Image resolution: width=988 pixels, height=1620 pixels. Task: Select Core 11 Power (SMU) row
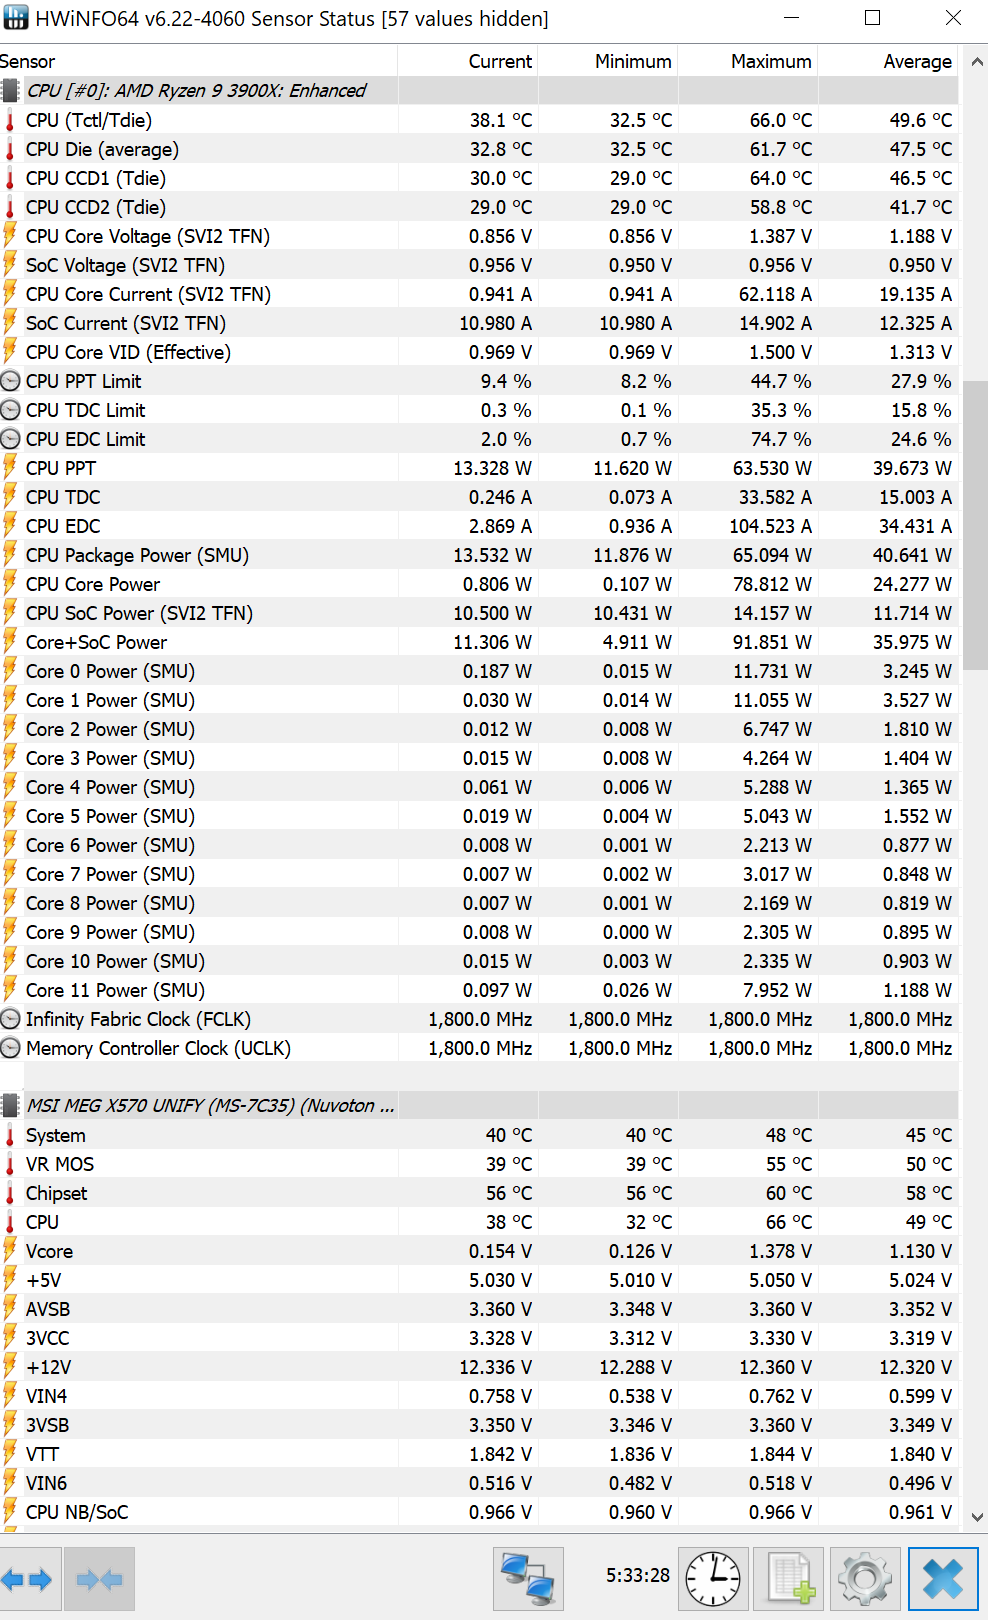pyautogui.click(x=479, y=990)
